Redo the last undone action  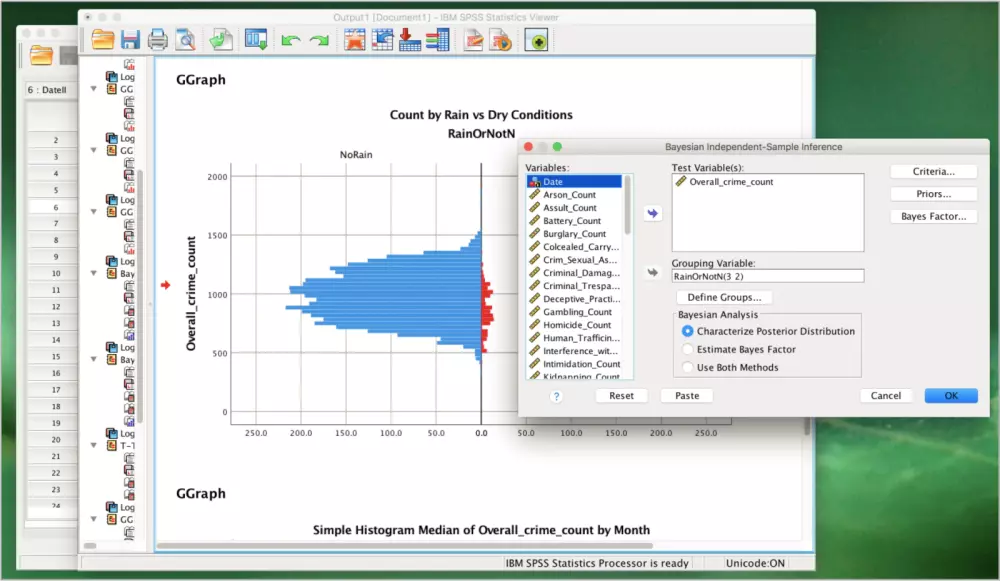[x=319, y=40]
